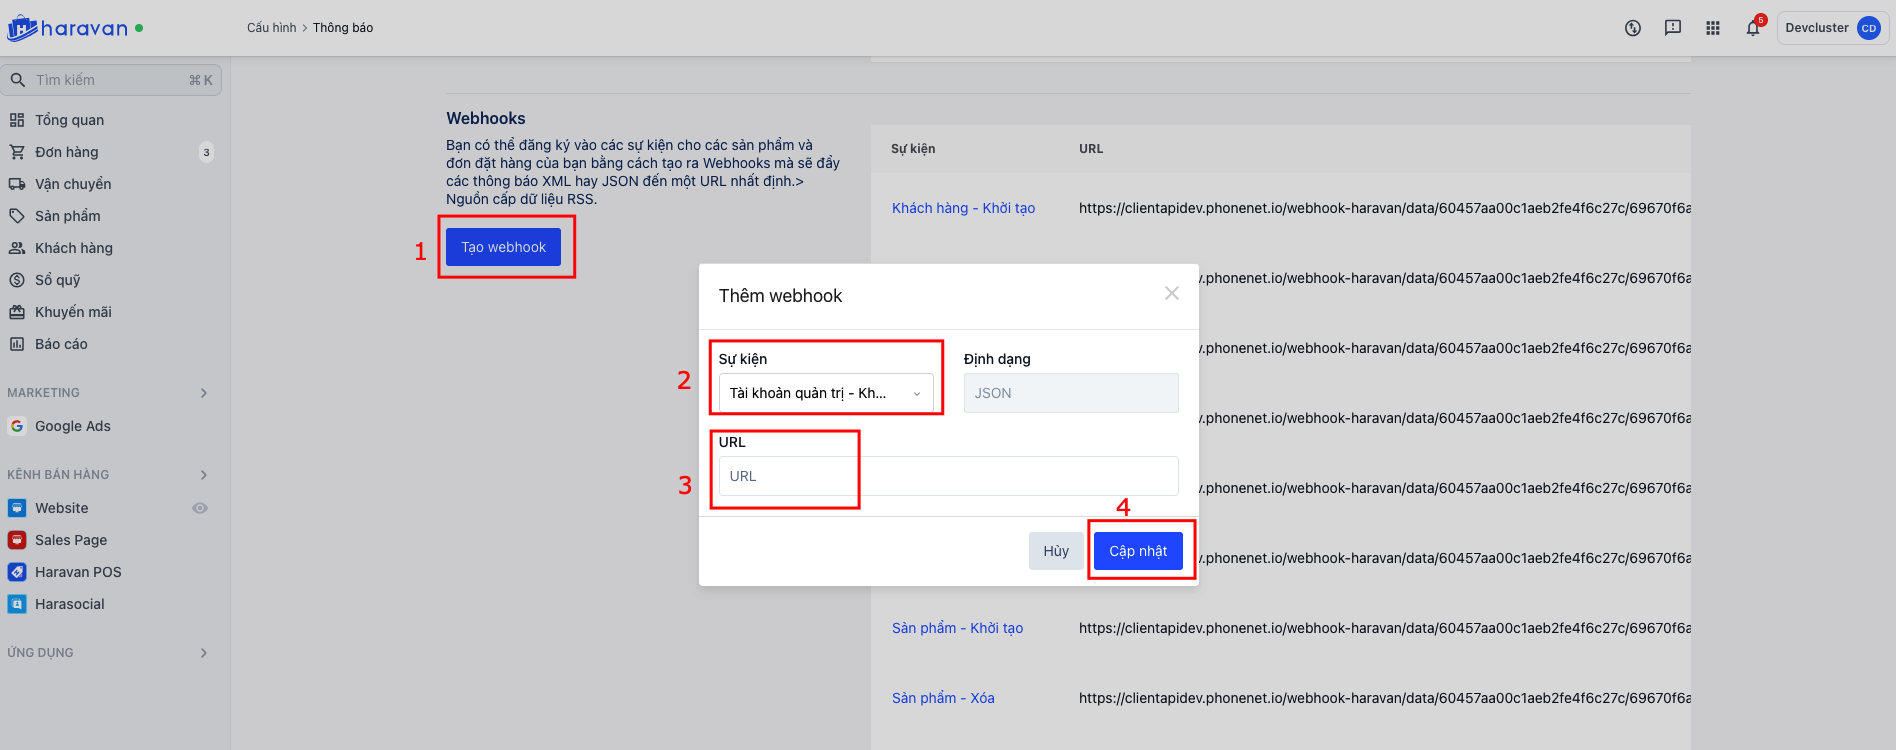Click the Tạo webhook button
Image resolution: width=1896 pixels, height=750 pixels.
click(x=503, y=247)
